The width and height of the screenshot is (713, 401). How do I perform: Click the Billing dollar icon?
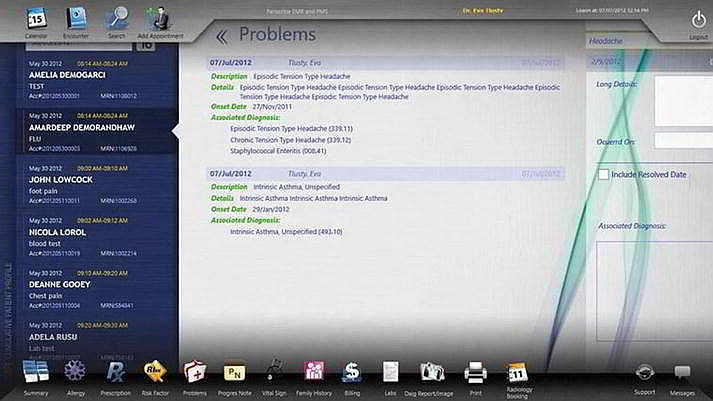(352, 372)
